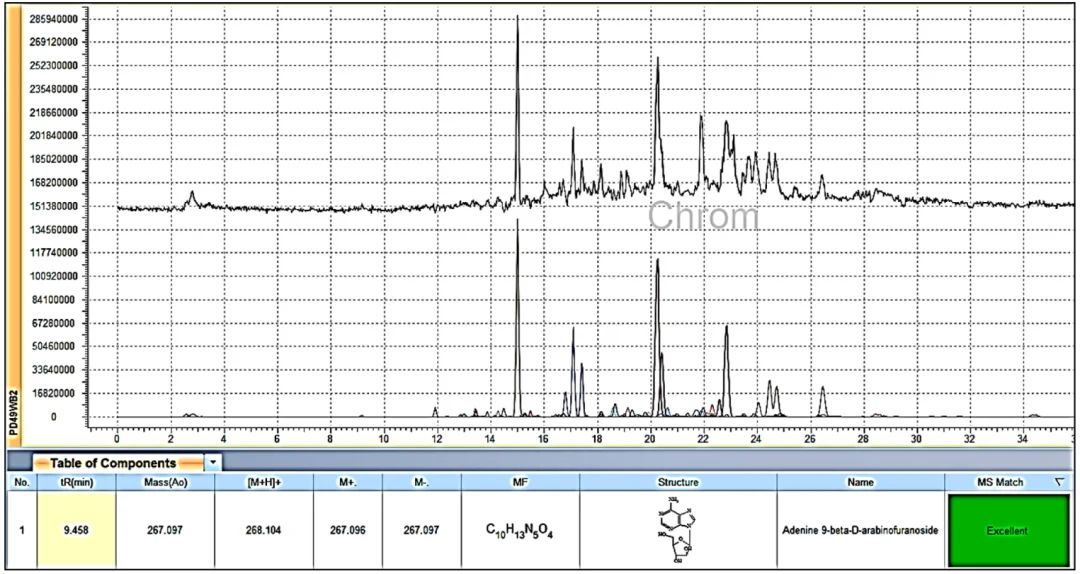Open the Table of Components dropdown arrow

[x=214, y=462]
